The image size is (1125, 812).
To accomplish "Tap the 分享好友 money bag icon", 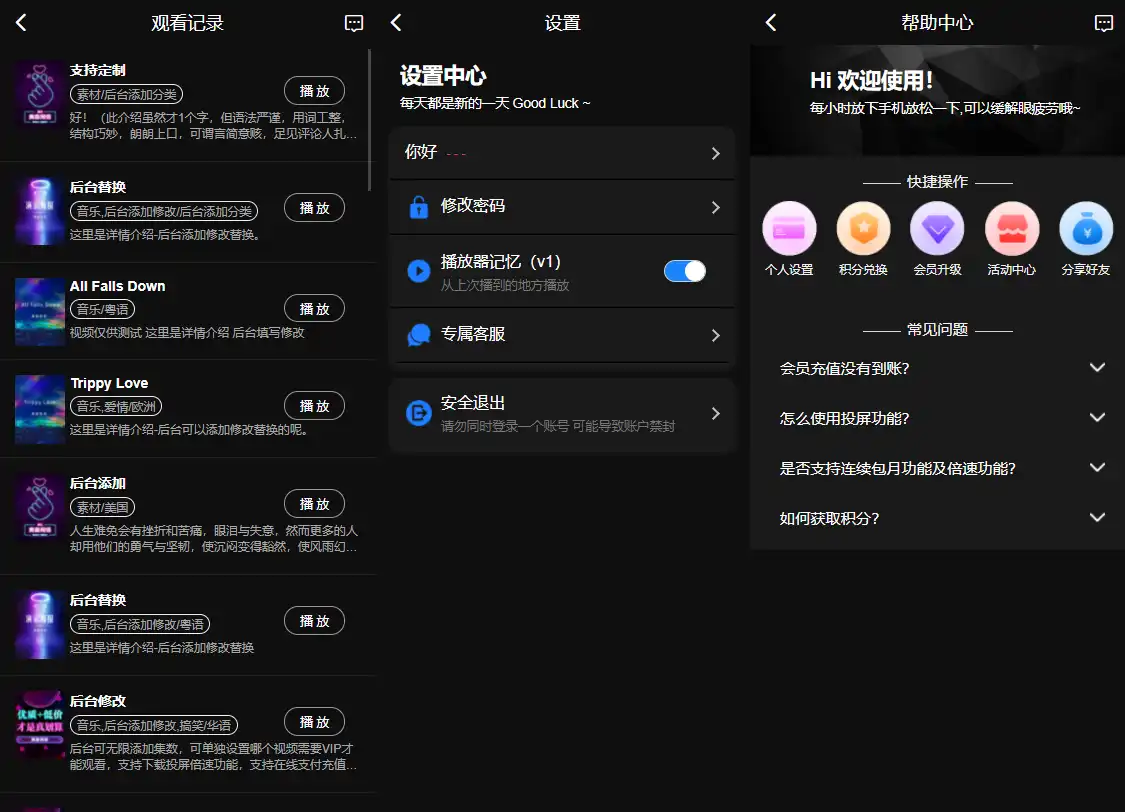I will pyautogui.click(x=1086, y=229).
